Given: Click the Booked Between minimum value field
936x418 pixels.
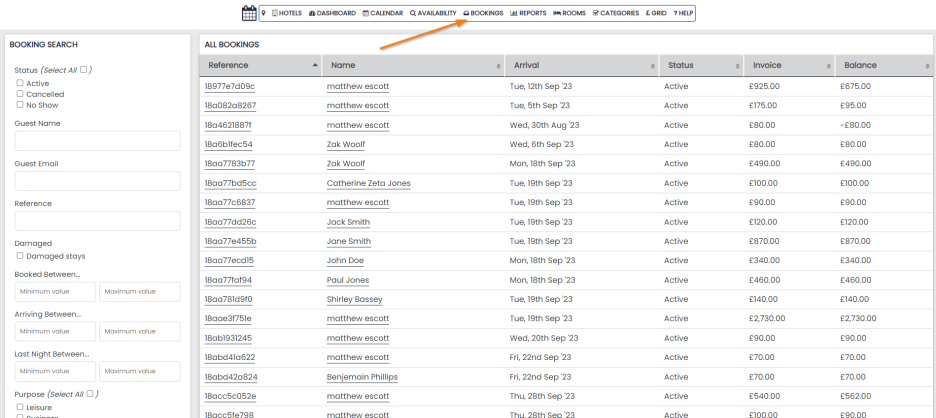Looking at the screenshot, I should click(54, 291).
